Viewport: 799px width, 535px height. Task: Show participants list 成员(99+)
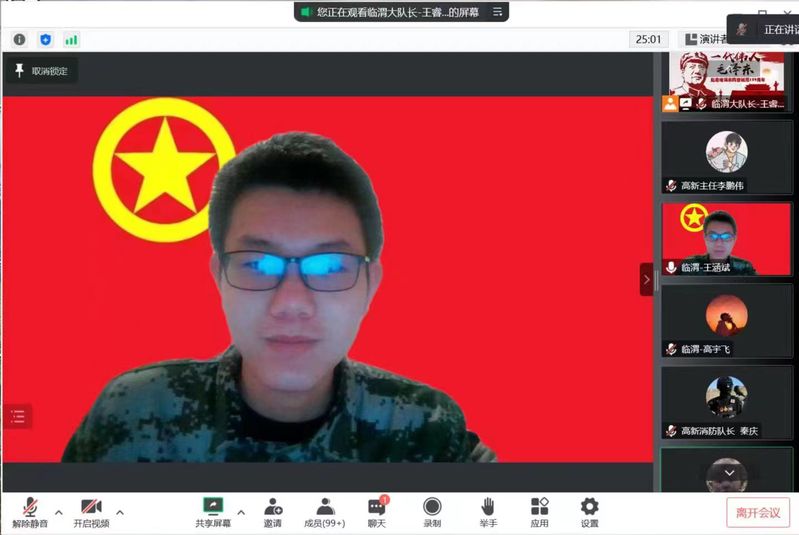[x=325, y=513]
